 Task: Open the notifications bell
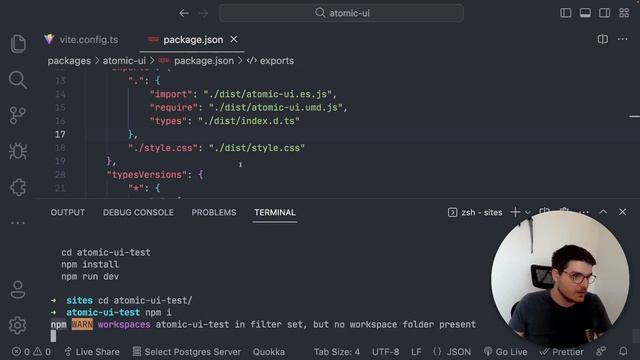[x=623, y=351]
